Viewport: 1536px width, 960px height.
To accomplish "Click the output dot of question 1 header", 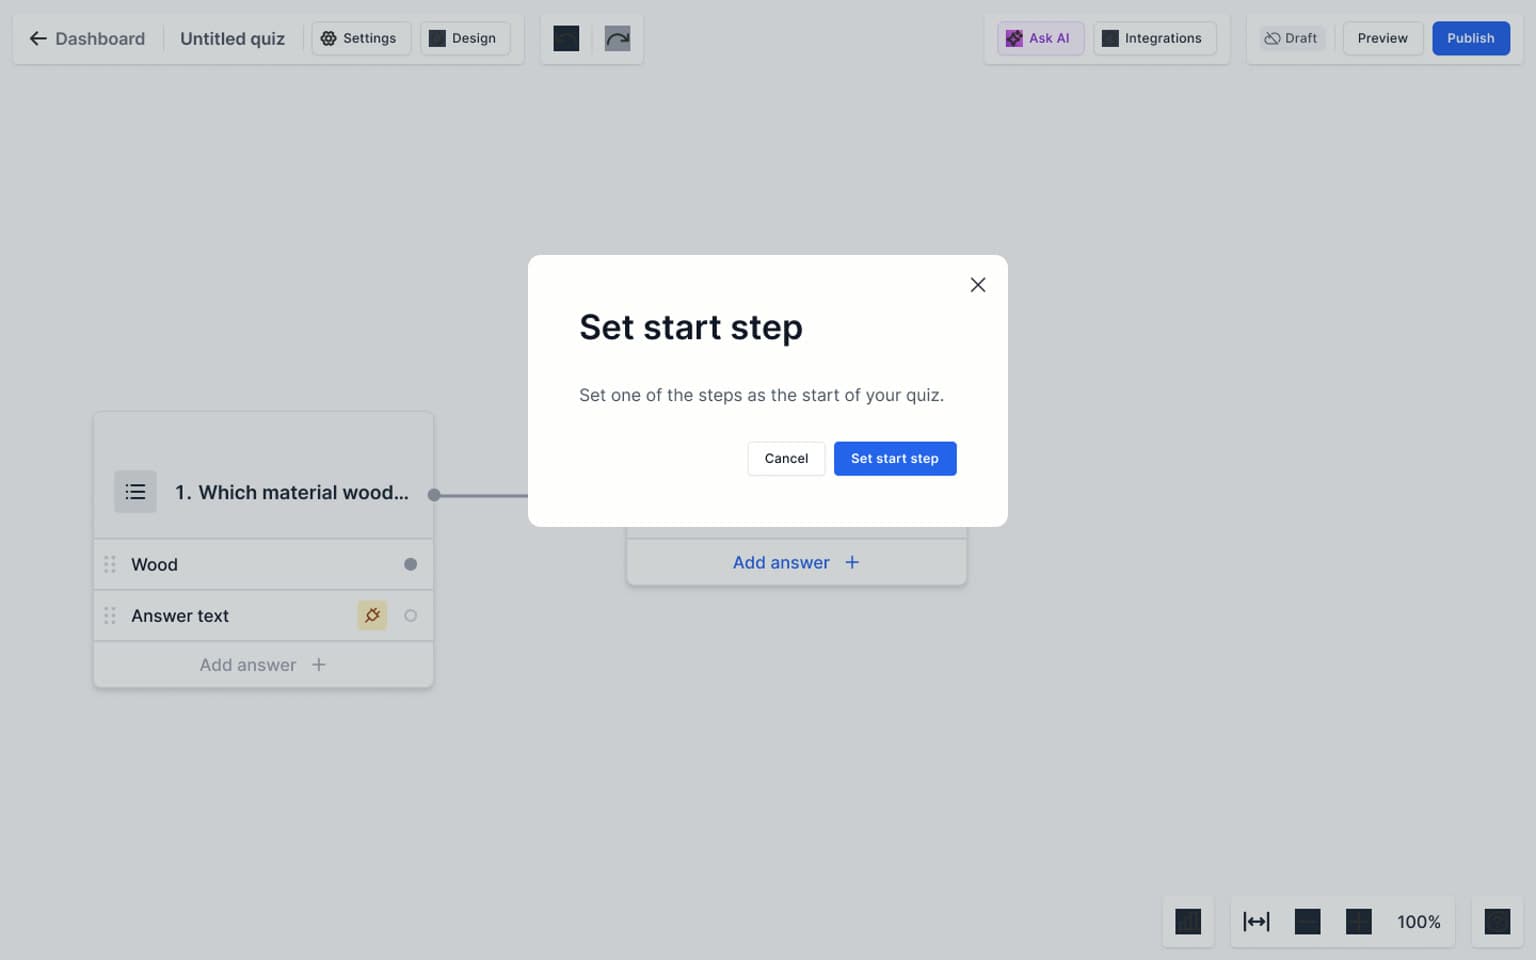I will point(434,495).
